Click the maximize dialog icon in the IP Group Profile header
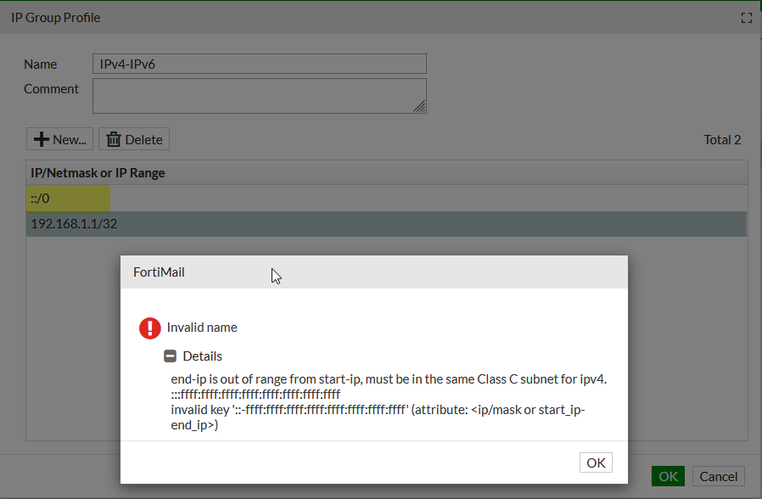Screen dimensions: 762x499 746,18
